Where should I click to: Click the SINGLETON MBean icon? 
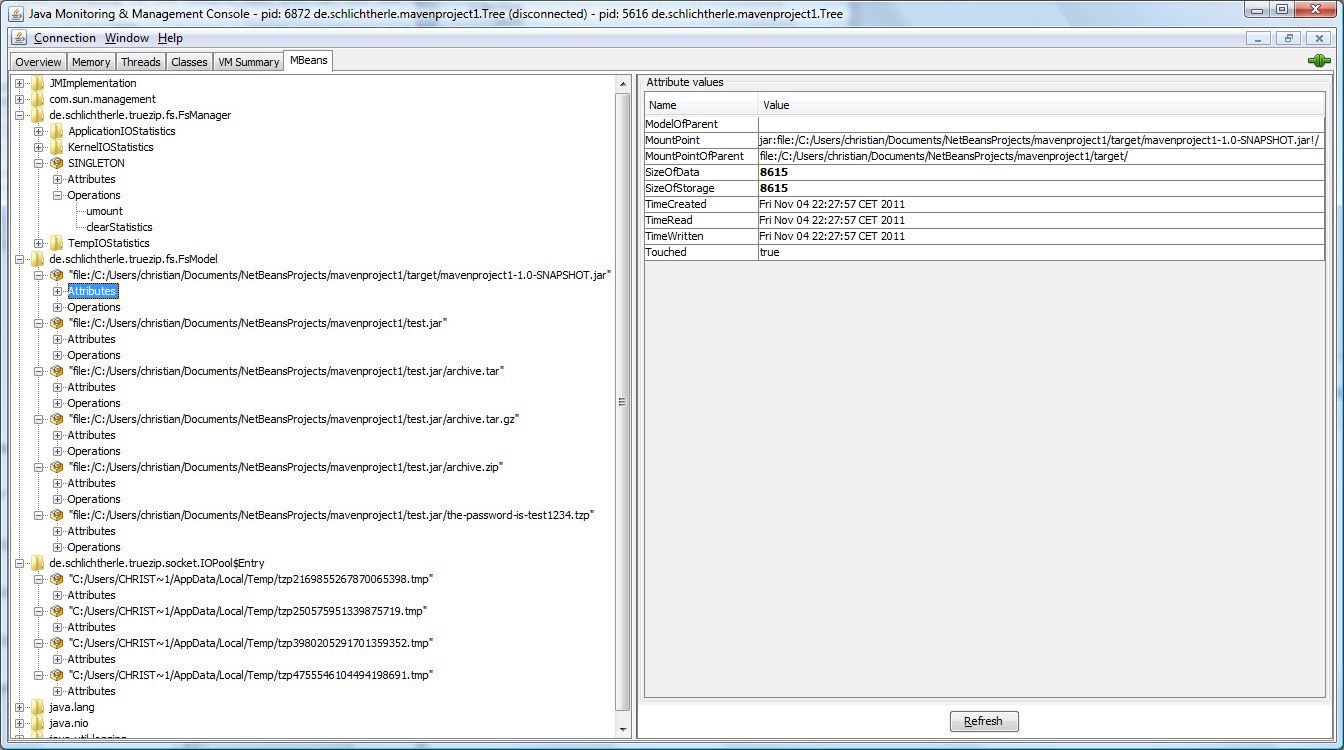click(57, 163)
